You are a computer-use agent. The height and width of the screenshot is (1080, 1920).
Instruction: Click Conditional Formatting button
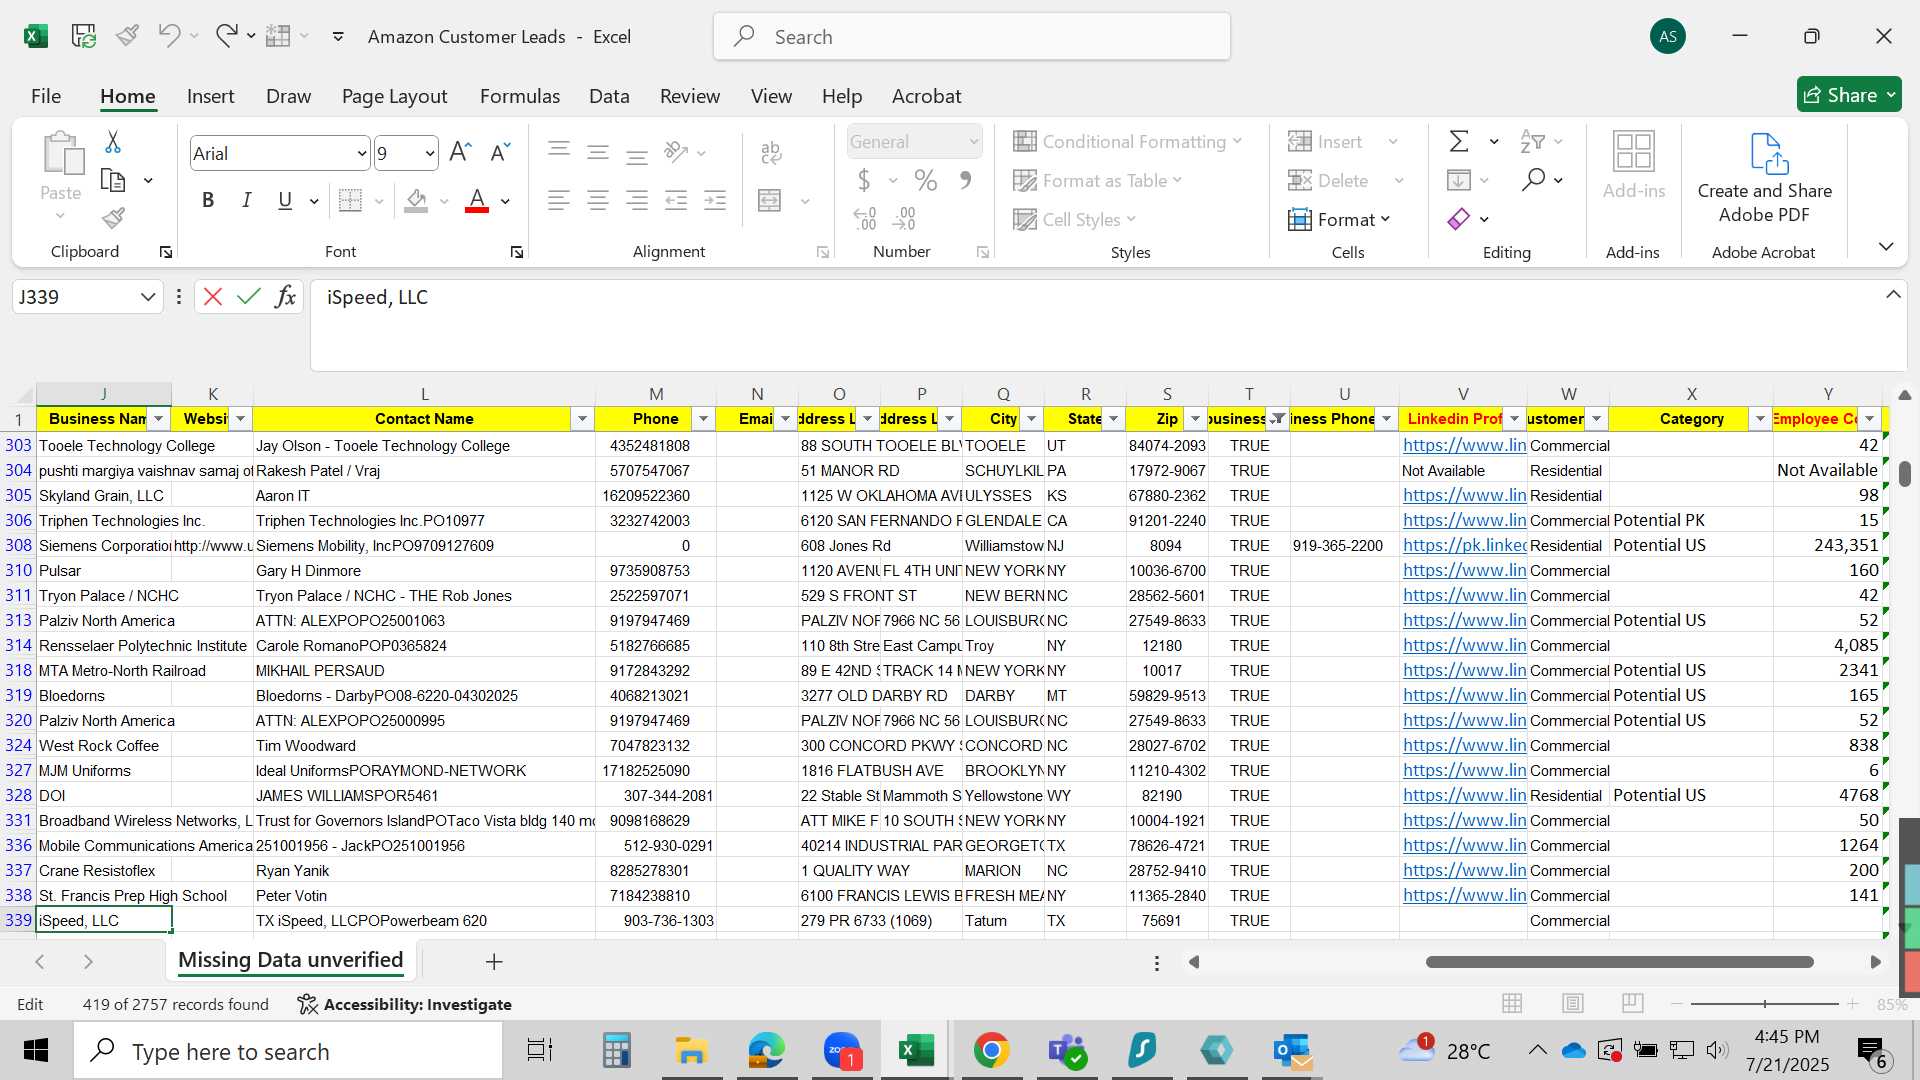(1127, 141)
